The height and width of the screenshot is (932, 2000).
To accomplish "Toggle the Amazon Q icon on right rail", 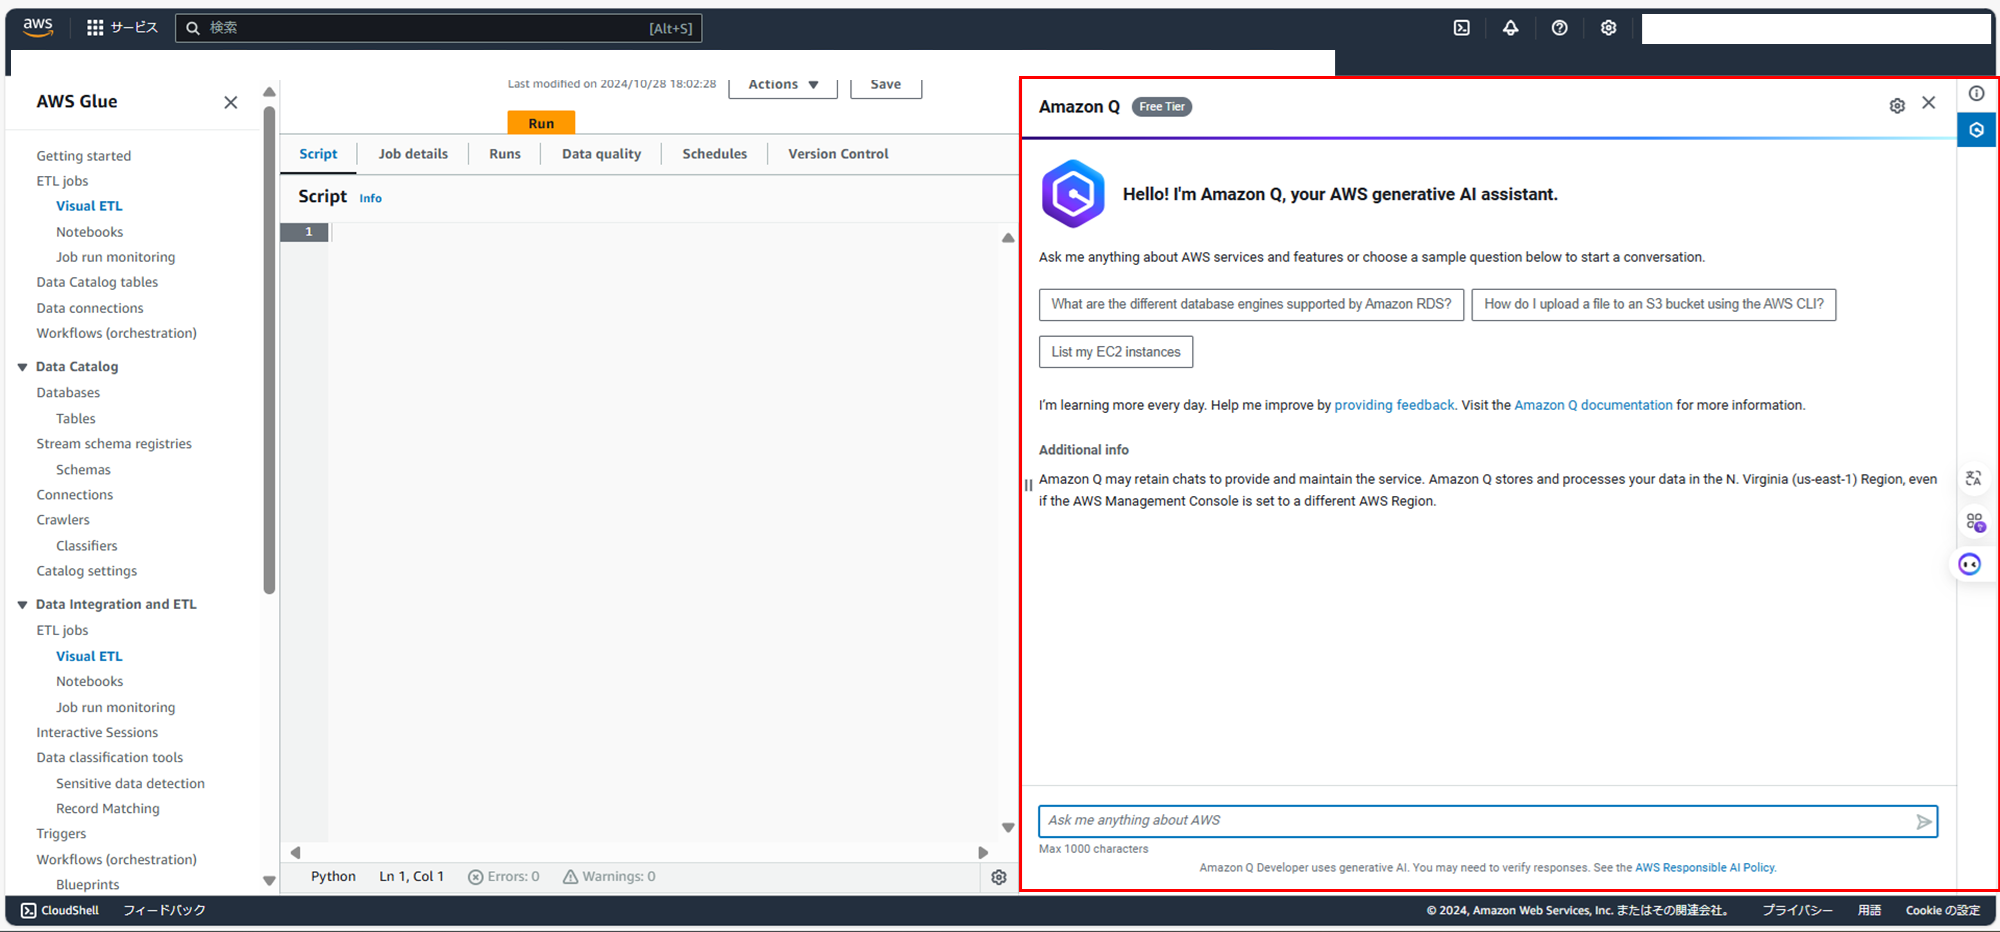I will pos(1977,130).
